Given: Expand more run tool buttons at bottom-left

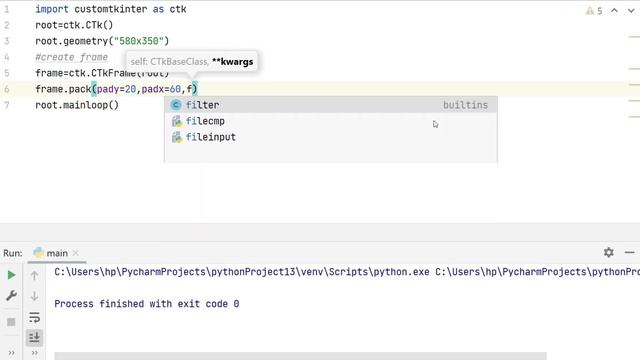Looking at the screenshot, I should click(x=11, y=353).
